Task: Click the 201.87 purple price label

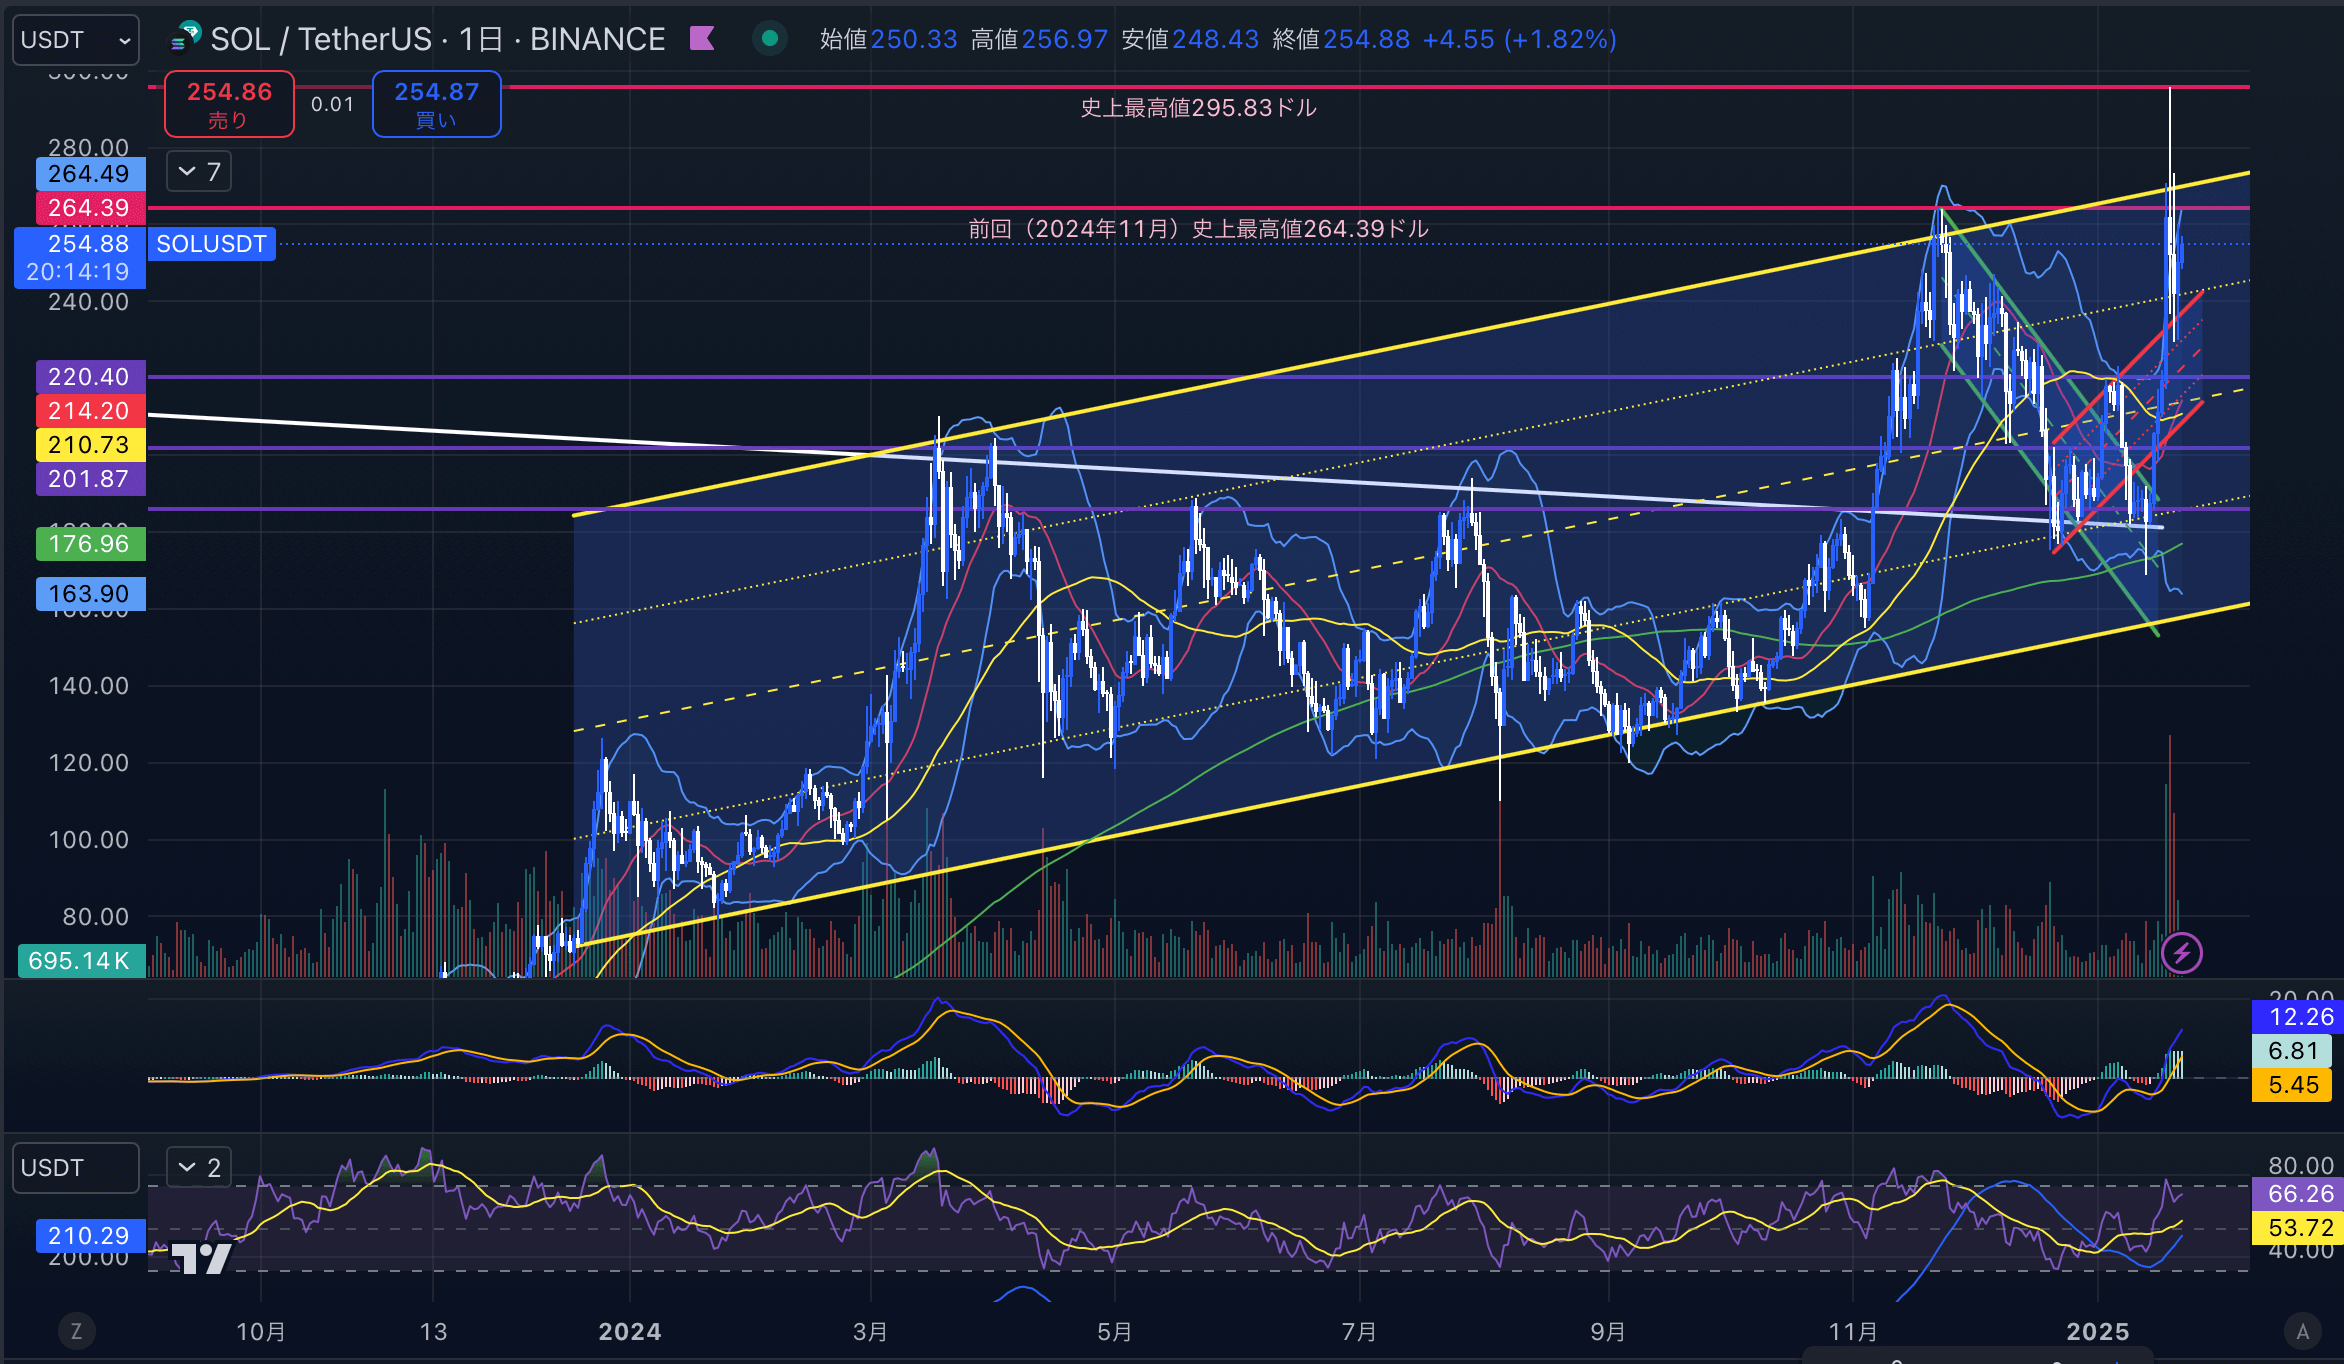Action: pos(90,479)
